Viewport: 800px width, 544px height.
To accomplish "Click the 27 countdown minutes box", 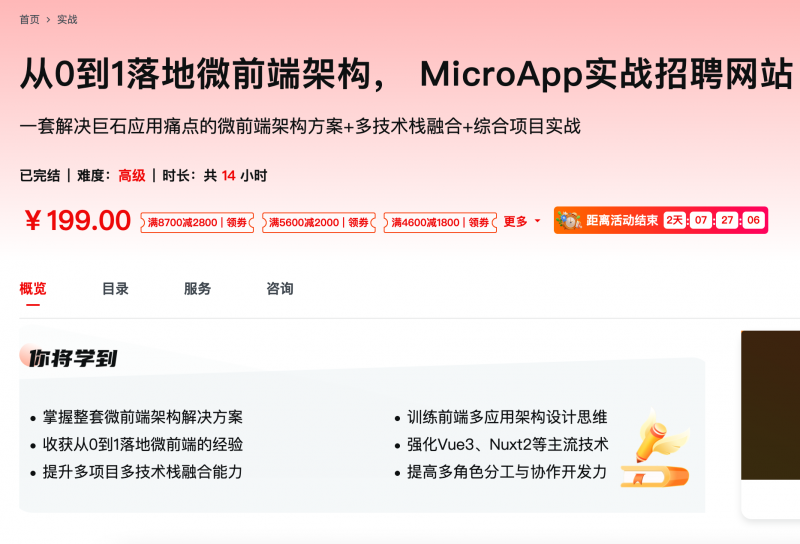I will (x=727, y=220).
